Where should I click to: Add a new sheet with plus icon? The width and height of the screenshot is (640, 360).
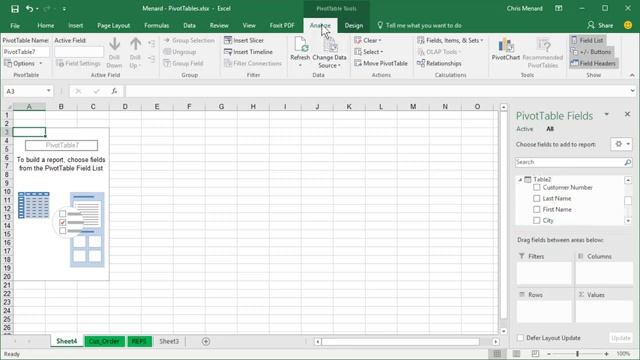click(x=206, y=341)
